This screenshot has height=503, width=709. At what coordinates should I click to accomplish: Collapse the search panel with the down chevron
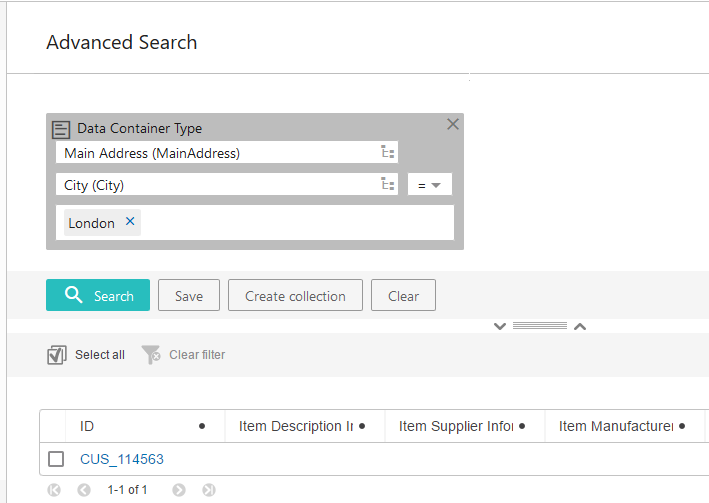[500, 326]
